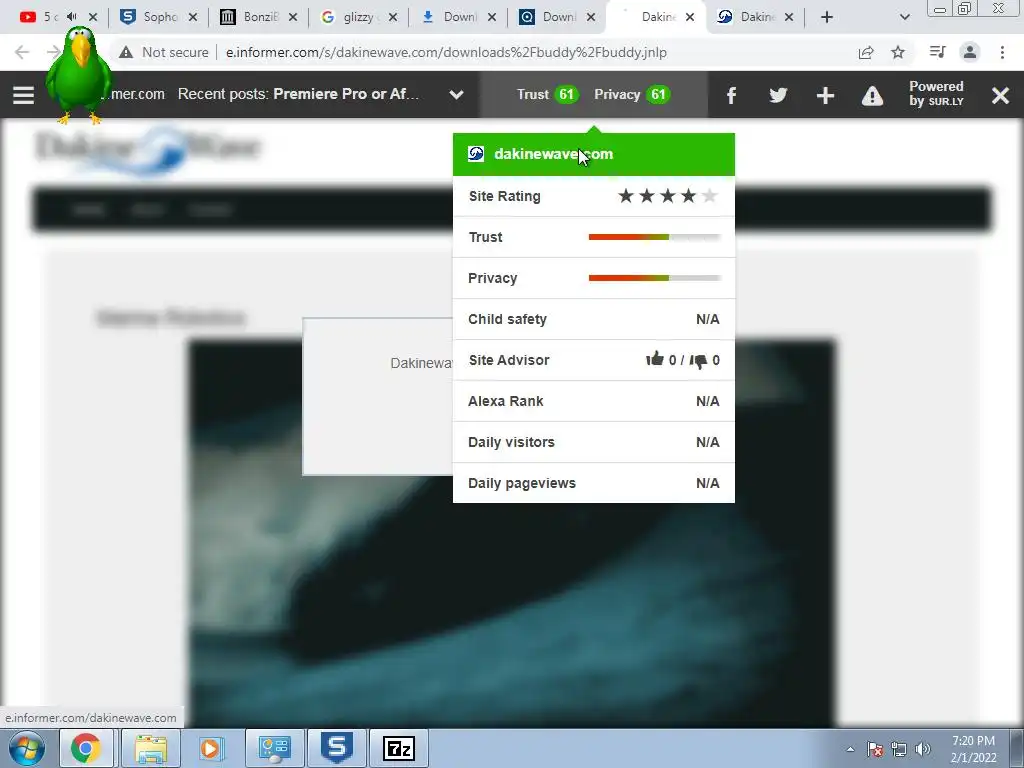This screenshot has height=768, width=1024.
Task: Click the green BonziBuddy parrot
Action: 78,75
